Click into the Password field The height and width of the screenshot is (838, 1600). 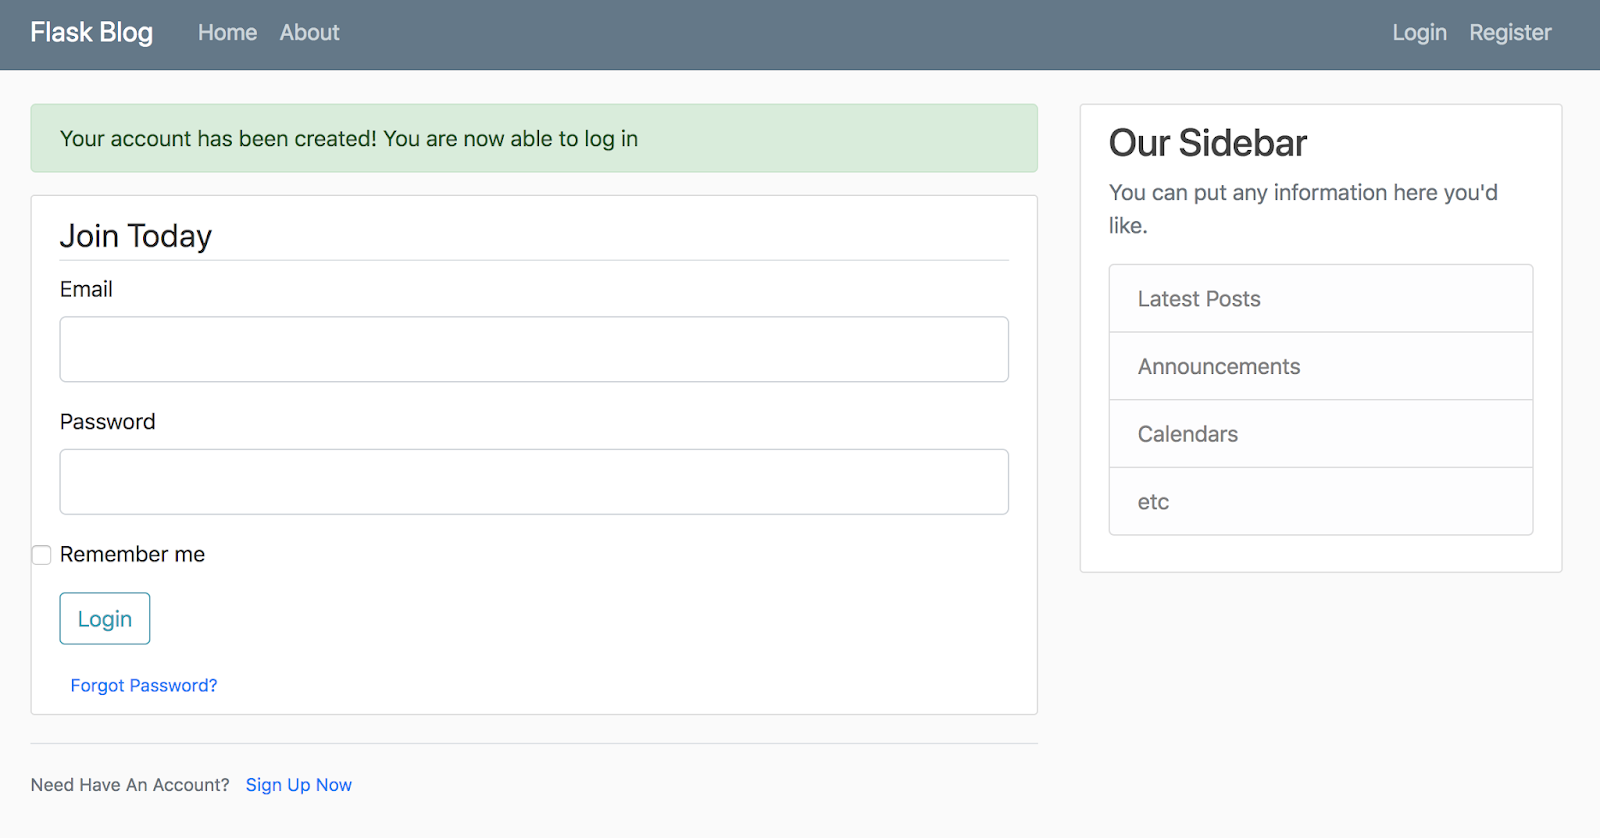coord(534,482)
